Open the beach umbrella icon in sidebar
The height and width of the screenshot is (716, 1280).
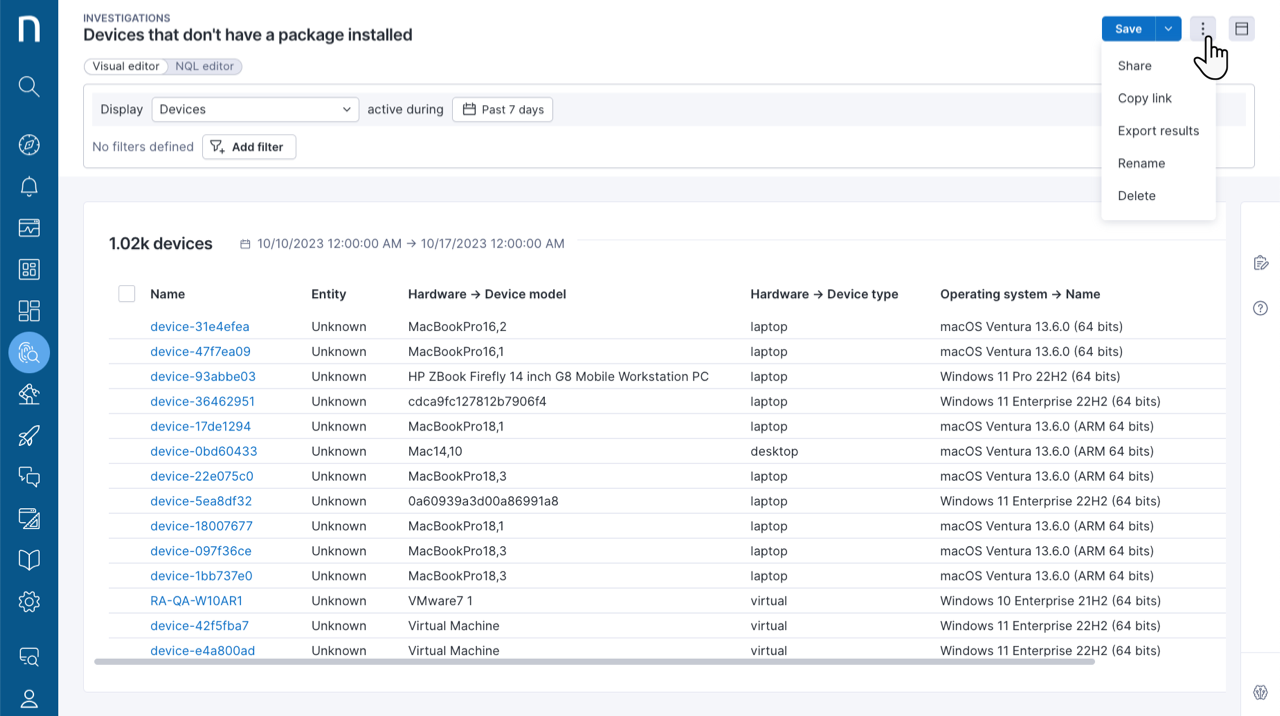pos(29,394)
